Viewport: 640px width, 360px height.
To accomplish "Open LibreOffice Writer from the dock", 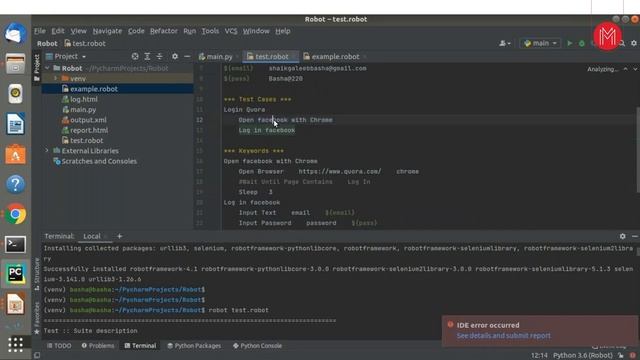I will pyautogui.click(x=15, y=124).
